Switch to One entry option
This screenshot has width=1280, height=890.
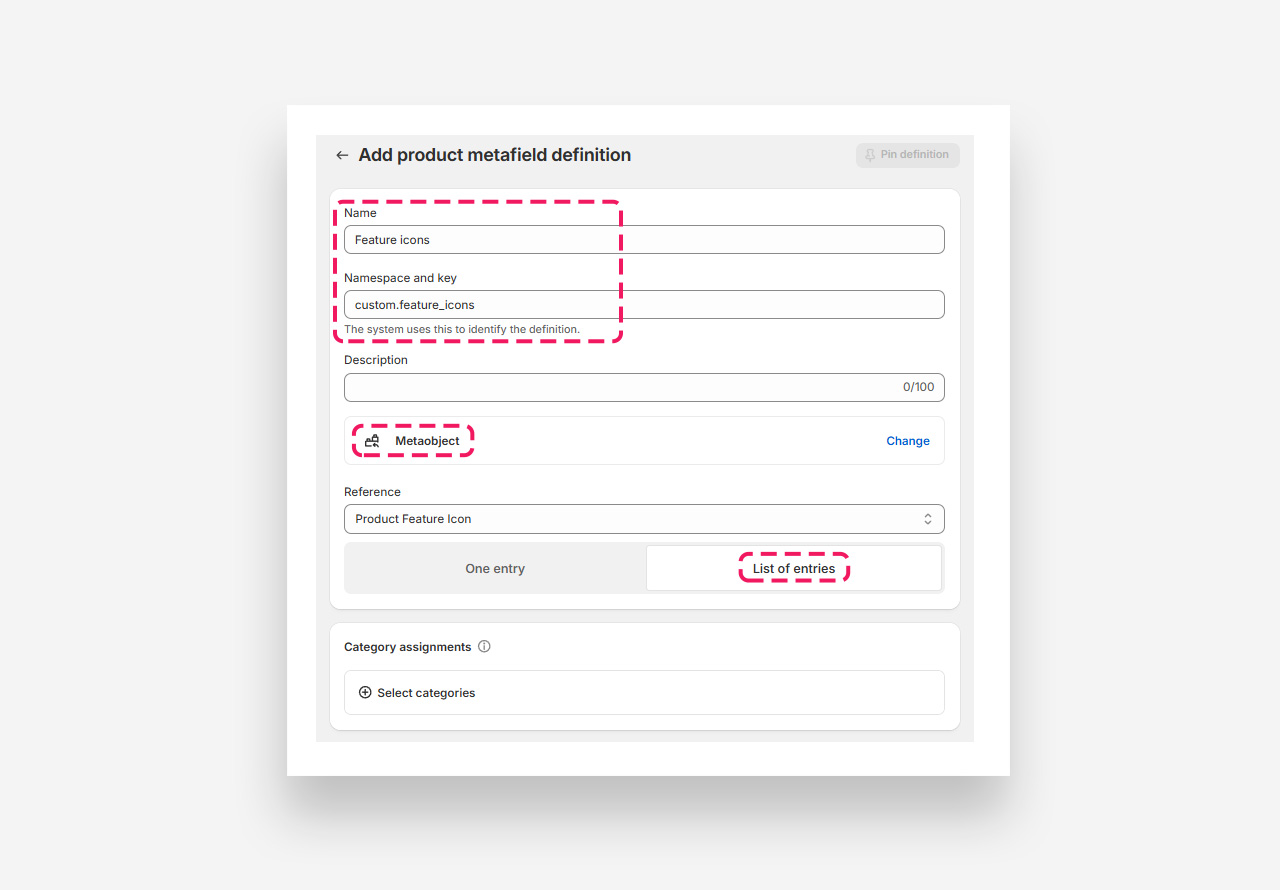495,569
